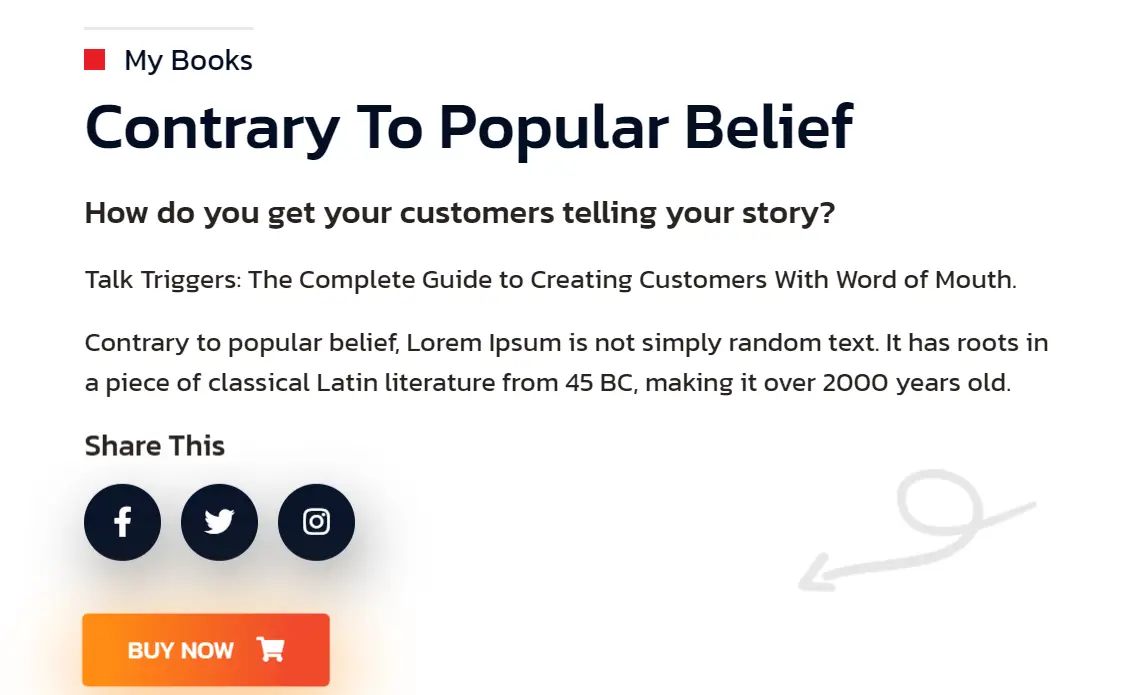Click the Contrary To Popular Belief heading
This screenshot has height=695, width=1125.
469,128
